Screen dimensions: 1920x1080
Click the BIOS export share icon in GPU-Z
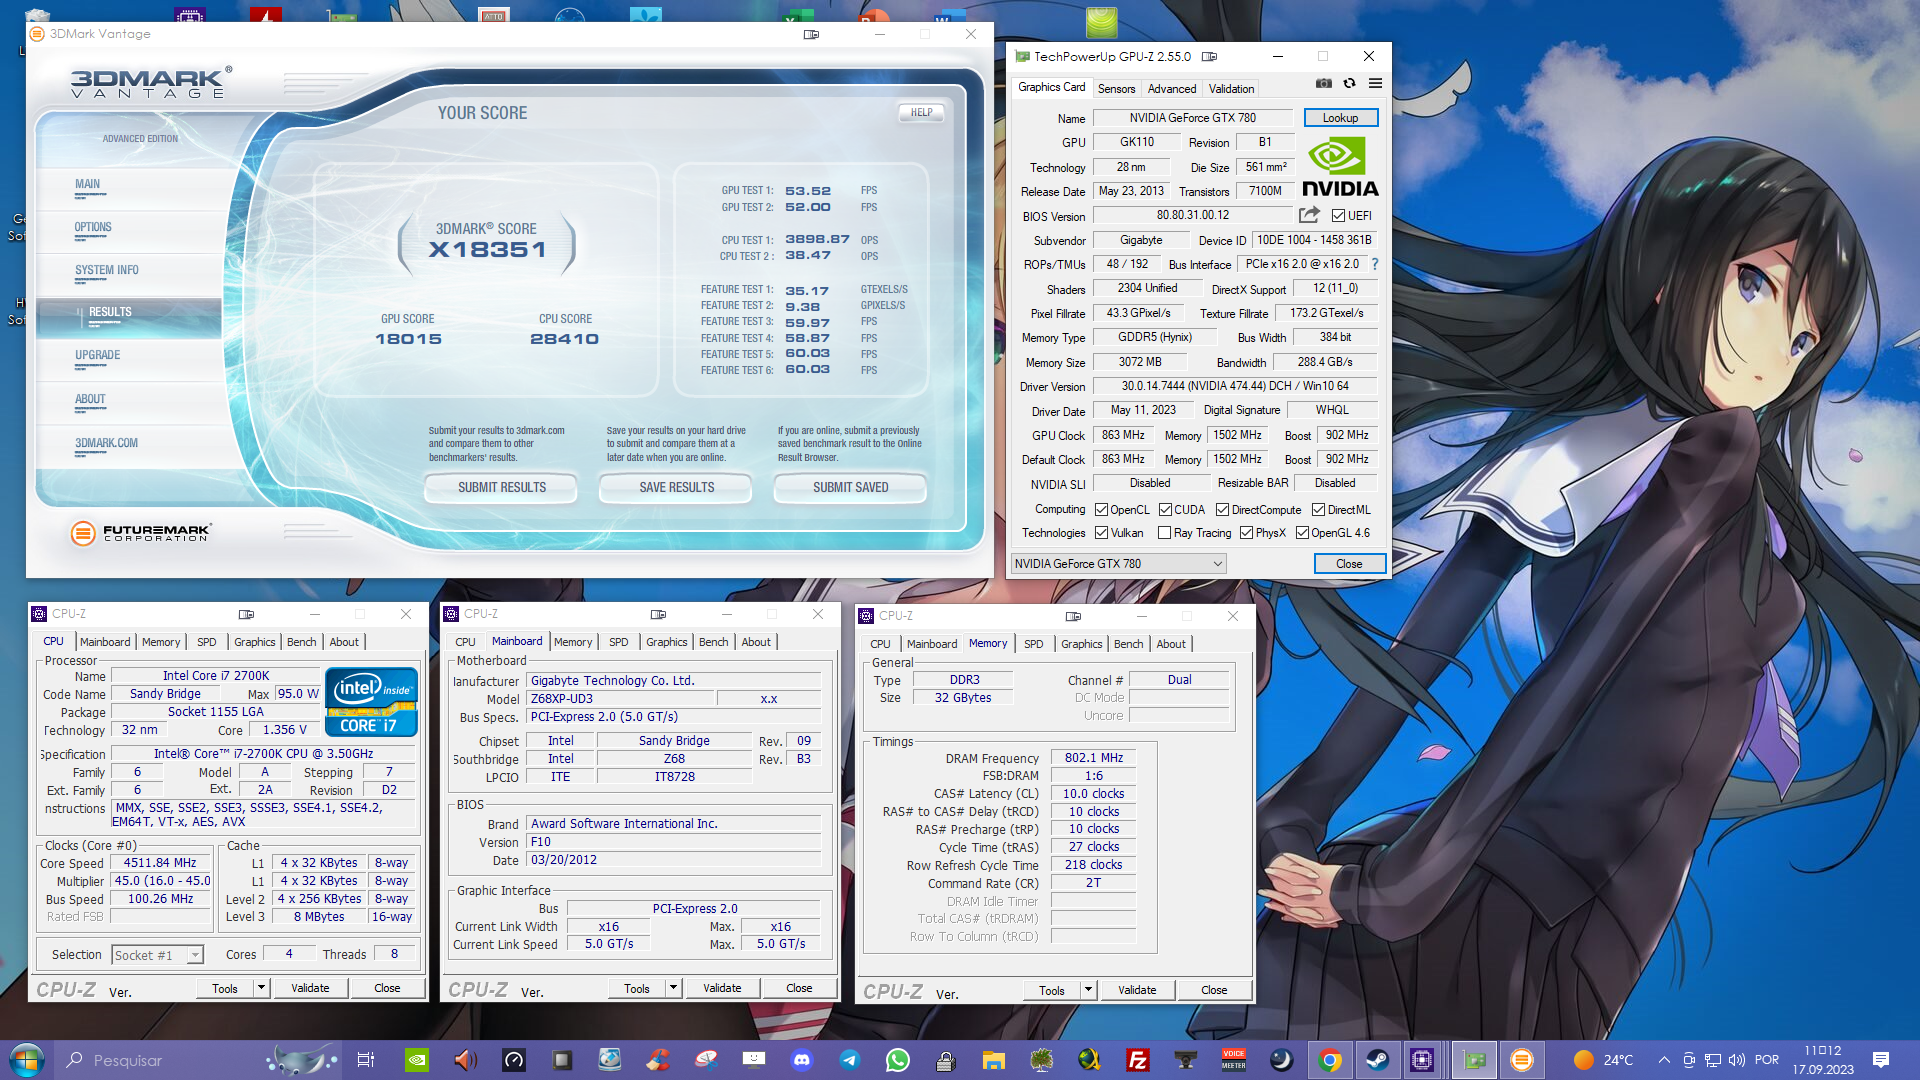click(x=1309, y=215)
